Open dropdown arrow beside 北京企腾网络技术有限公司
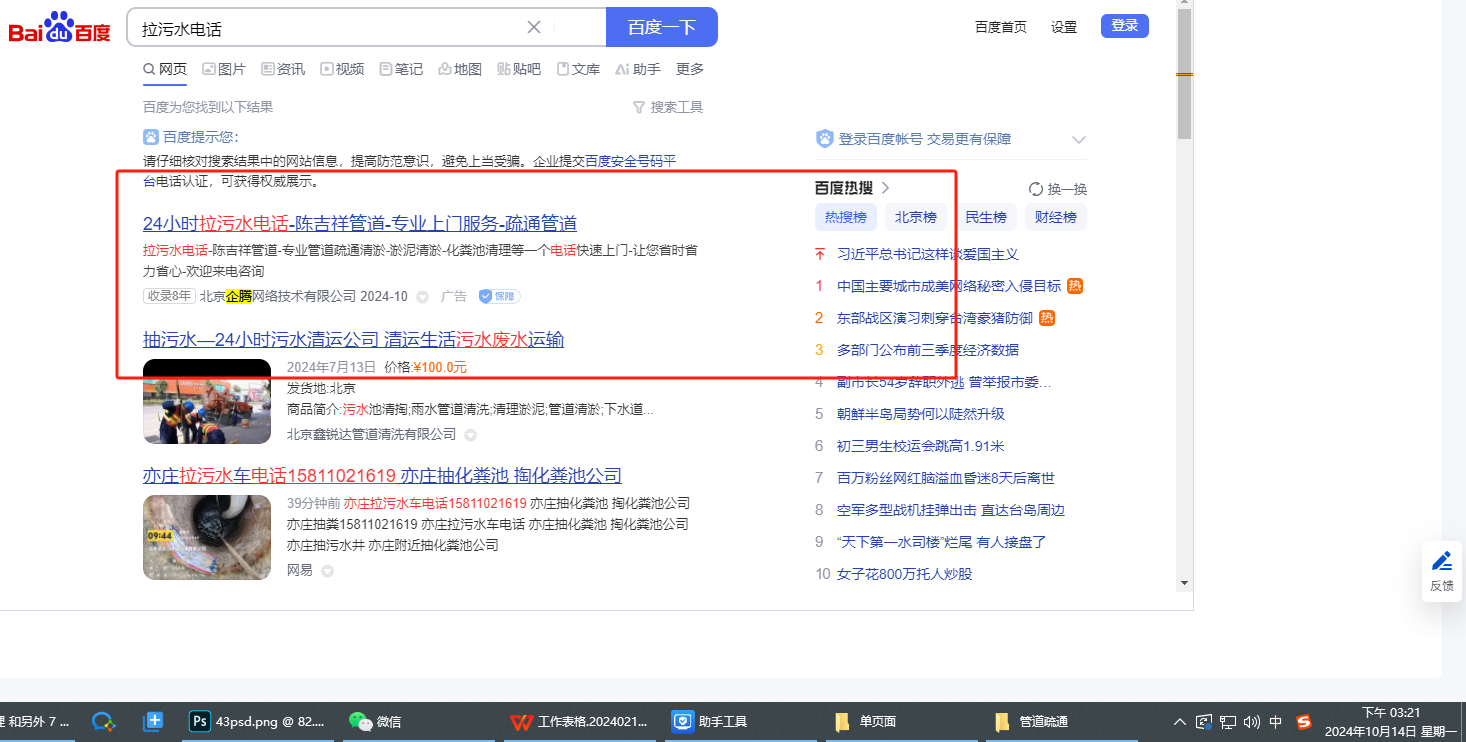This screenshot has height=742, width=1466. pos(422,297)
